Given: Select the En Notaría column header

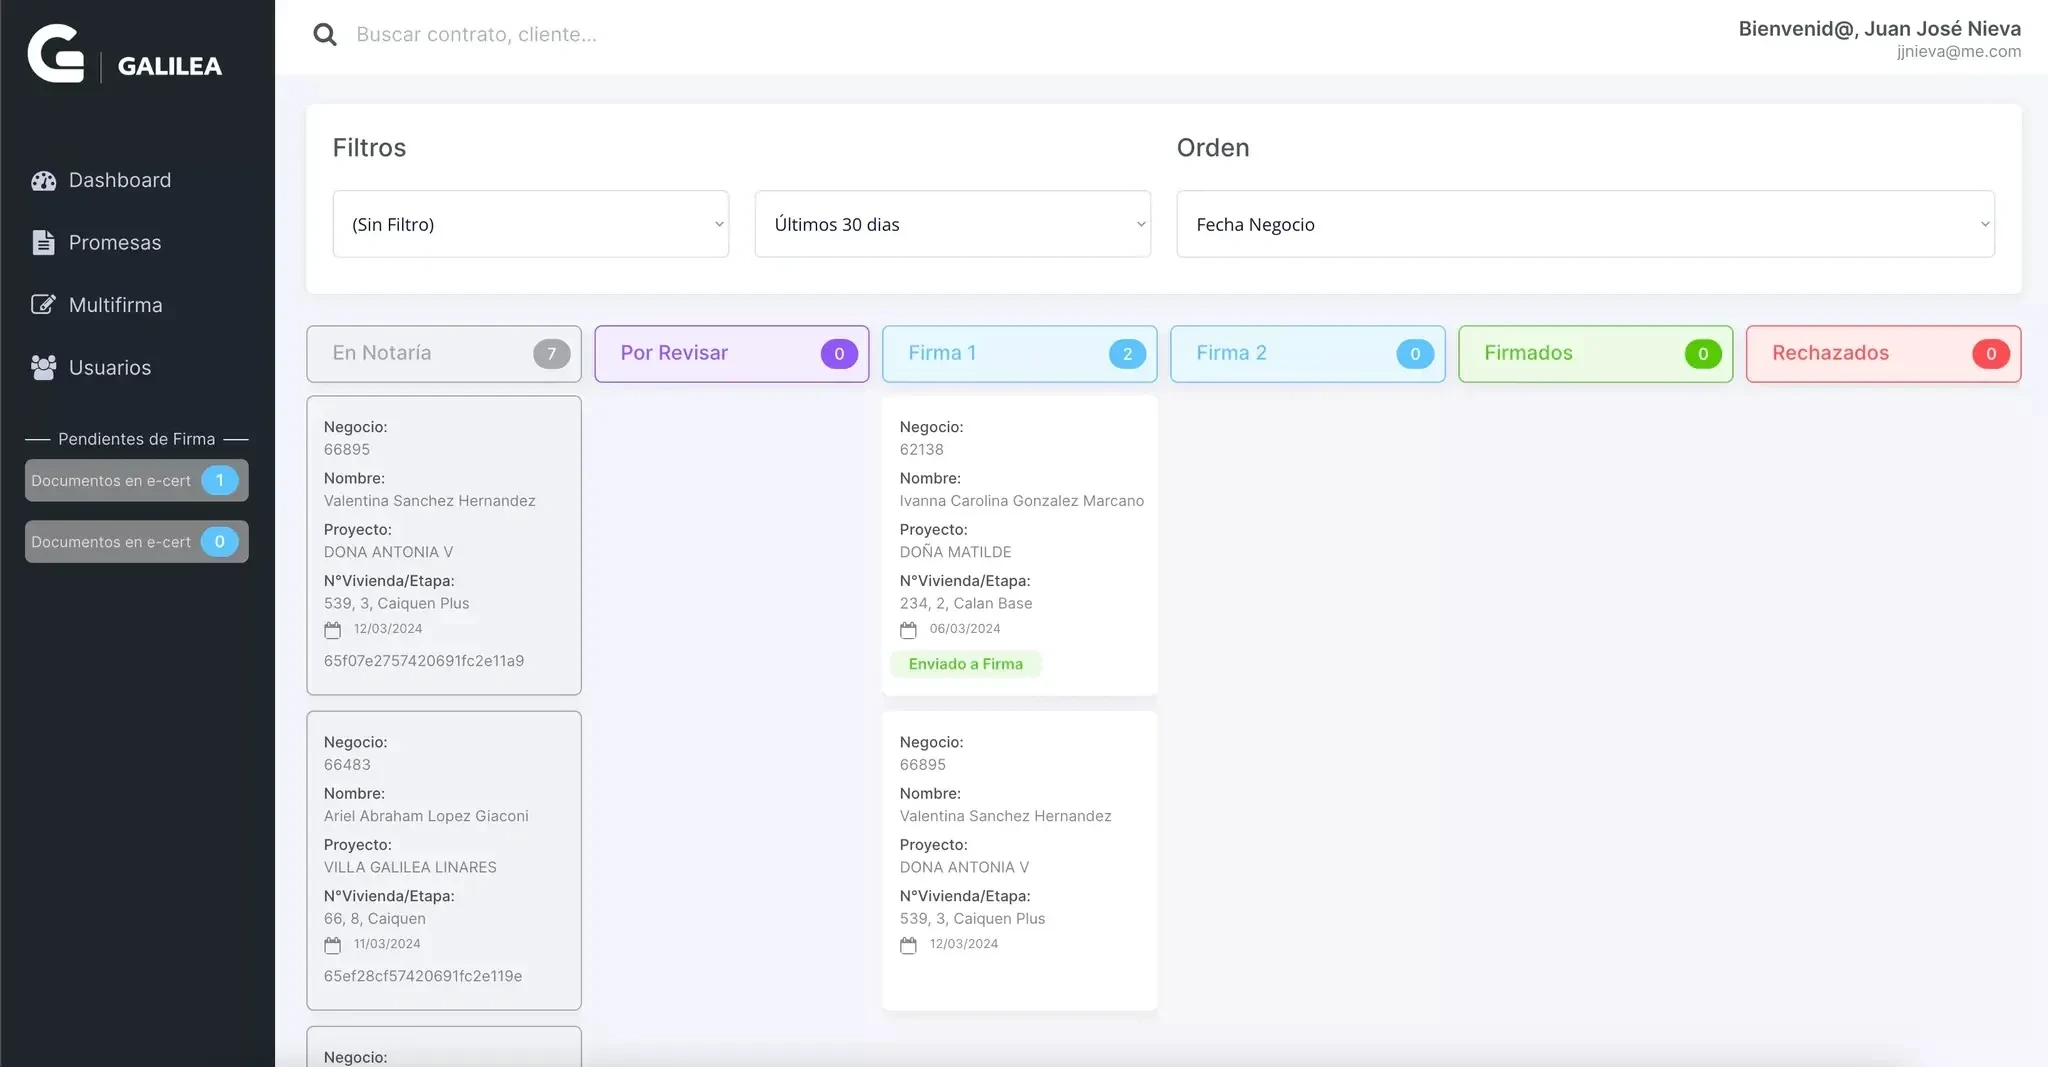Looking at the screenshot, I should (x=444, y=354).
